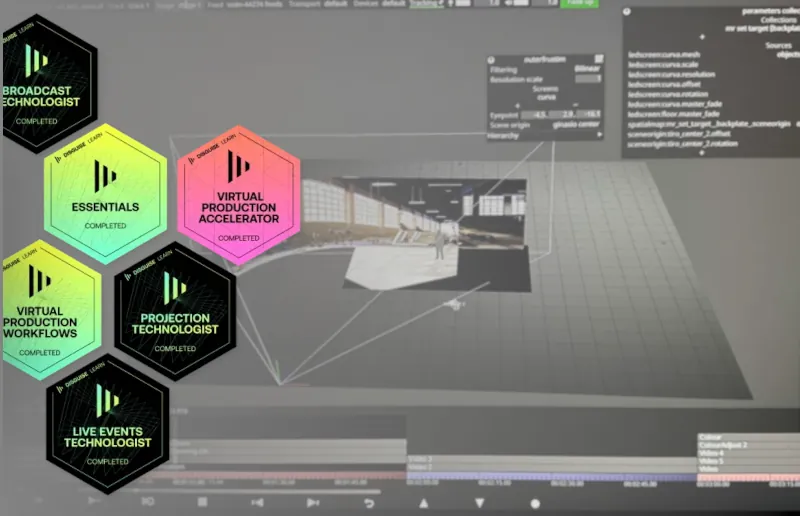Add a screen with plus under curva
Image resolution: width=800 pixels, height=516 pixels.
(517, 106)
